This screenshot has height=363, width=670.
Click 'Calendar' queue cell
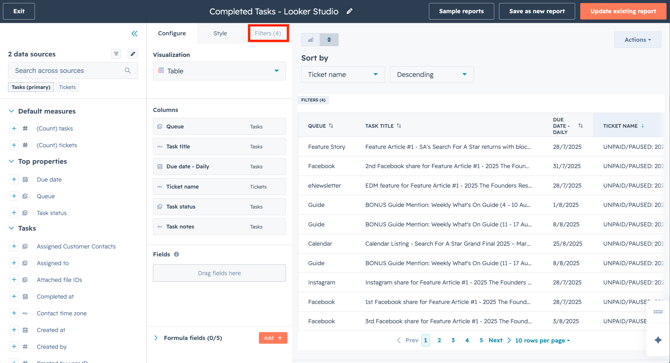pyautogui.click(x=320, y=243)
